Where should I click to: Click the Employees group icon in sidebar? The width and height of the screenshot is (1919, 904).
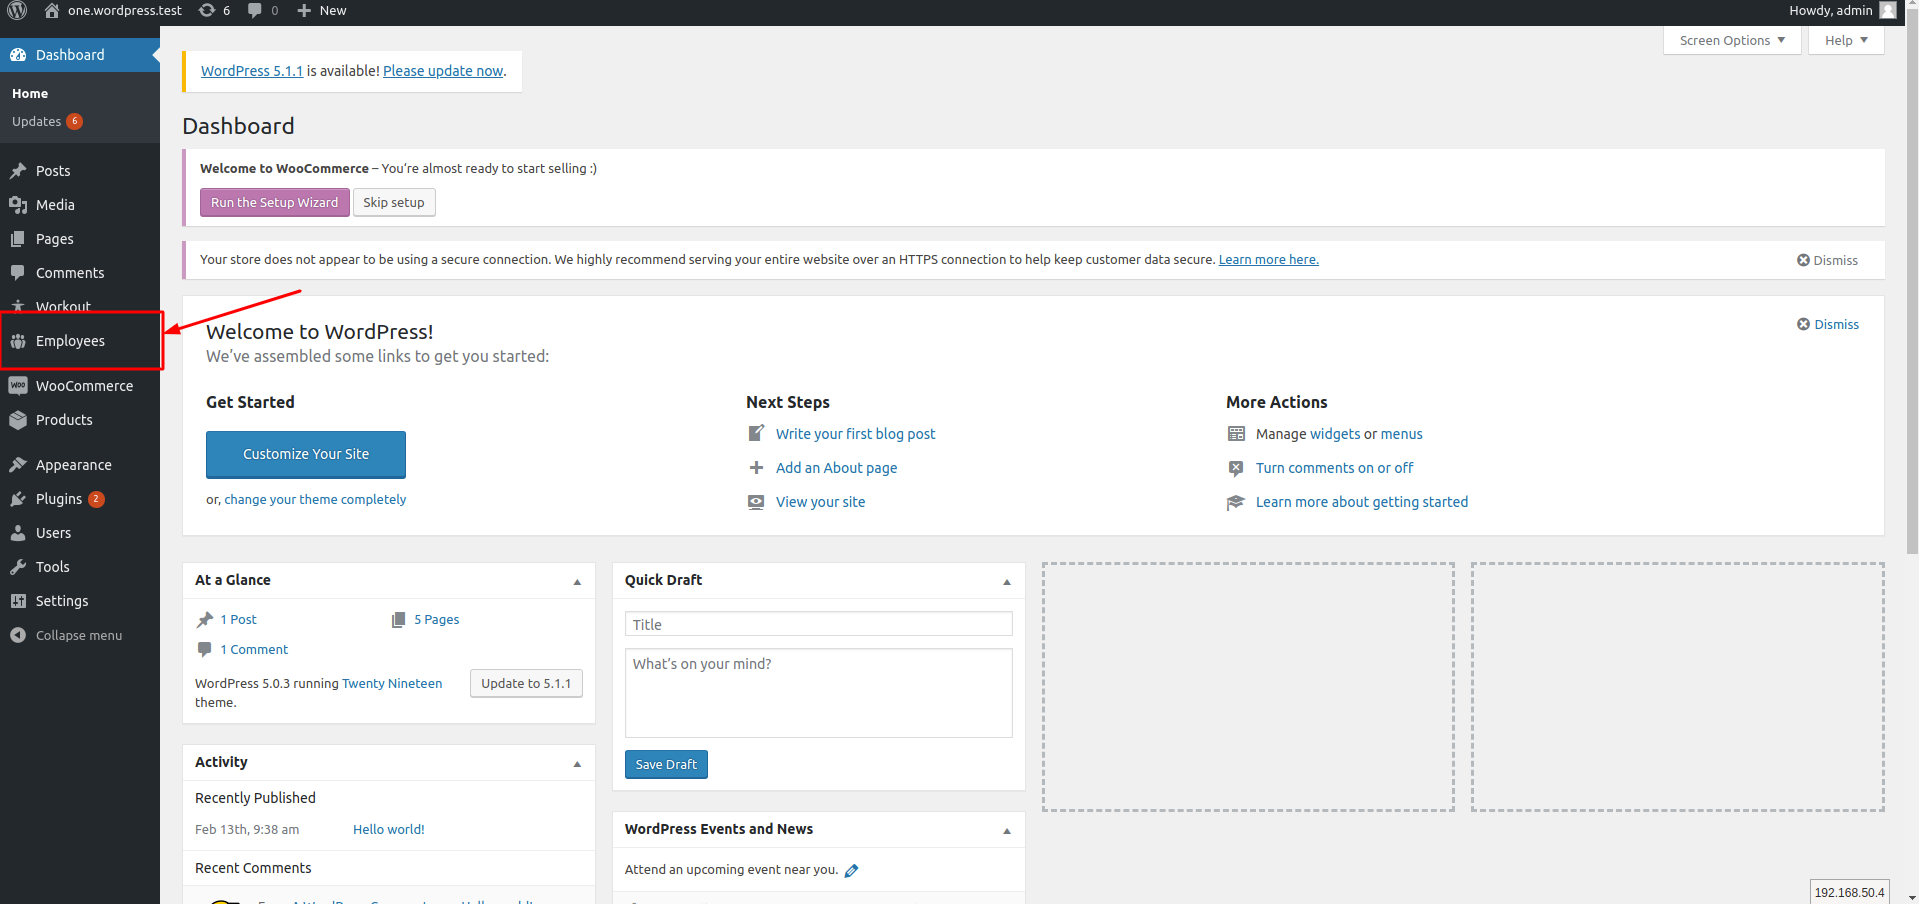[x=18, y=341]
